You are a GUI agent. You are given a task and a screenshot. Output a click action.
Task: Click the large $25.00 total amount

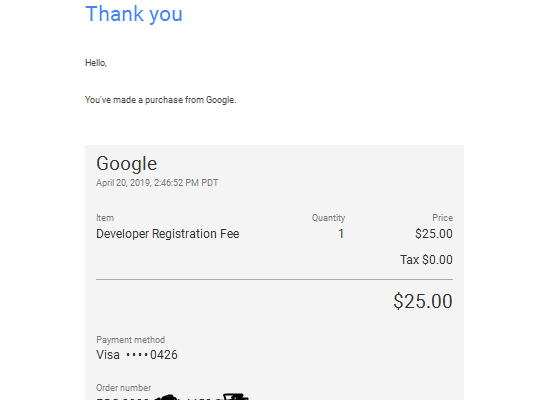click(423, 301)
